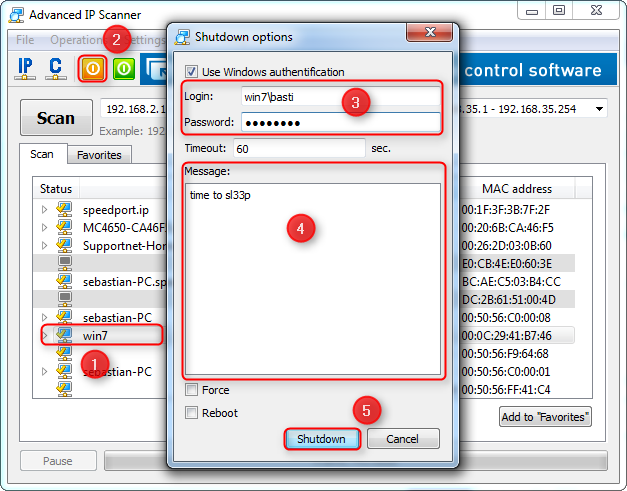
Task: Click win7 computer icon
Action: [64, 335]
